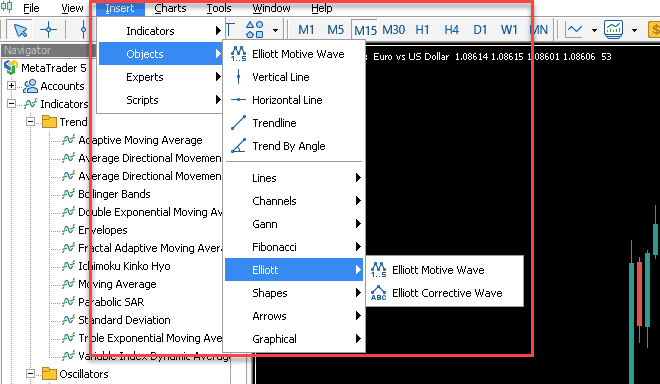
Task: Select the M30 timeframe
Action: (394, 30)
